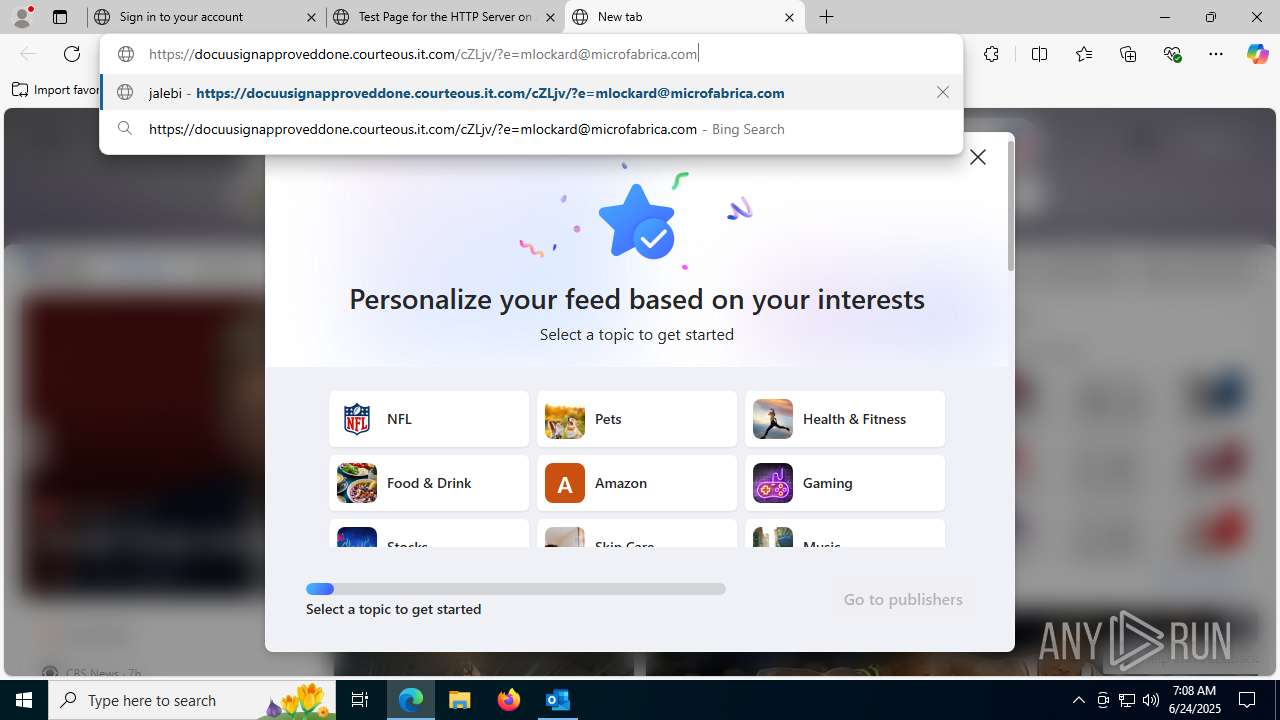Click the topic selection progress bar
Viewport: 1280px width, 720px height.
[516, 589]
